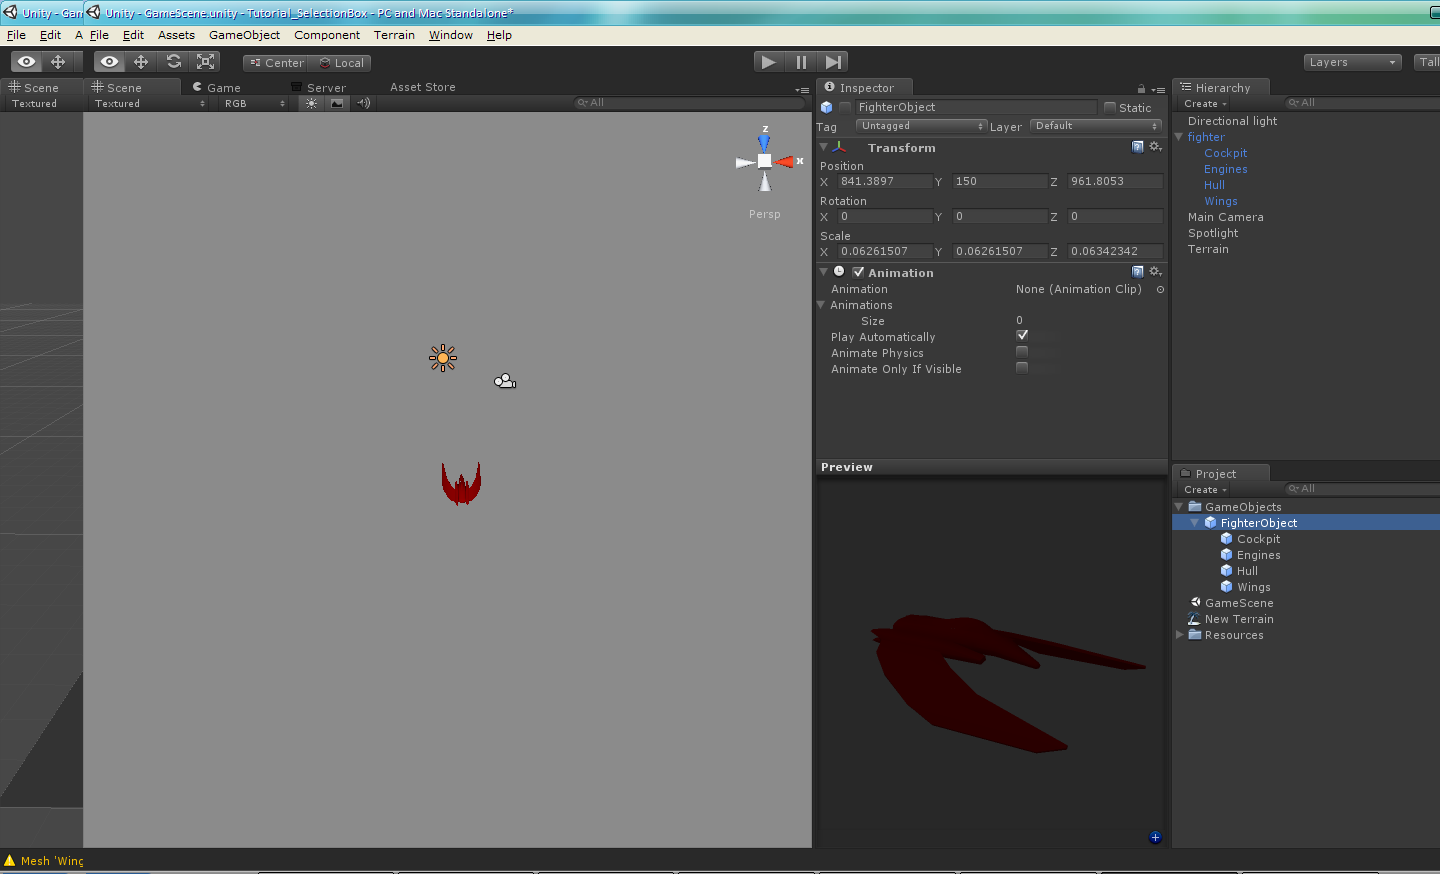
Task: Open the GameObject menu
Action: tap(244, 35)
